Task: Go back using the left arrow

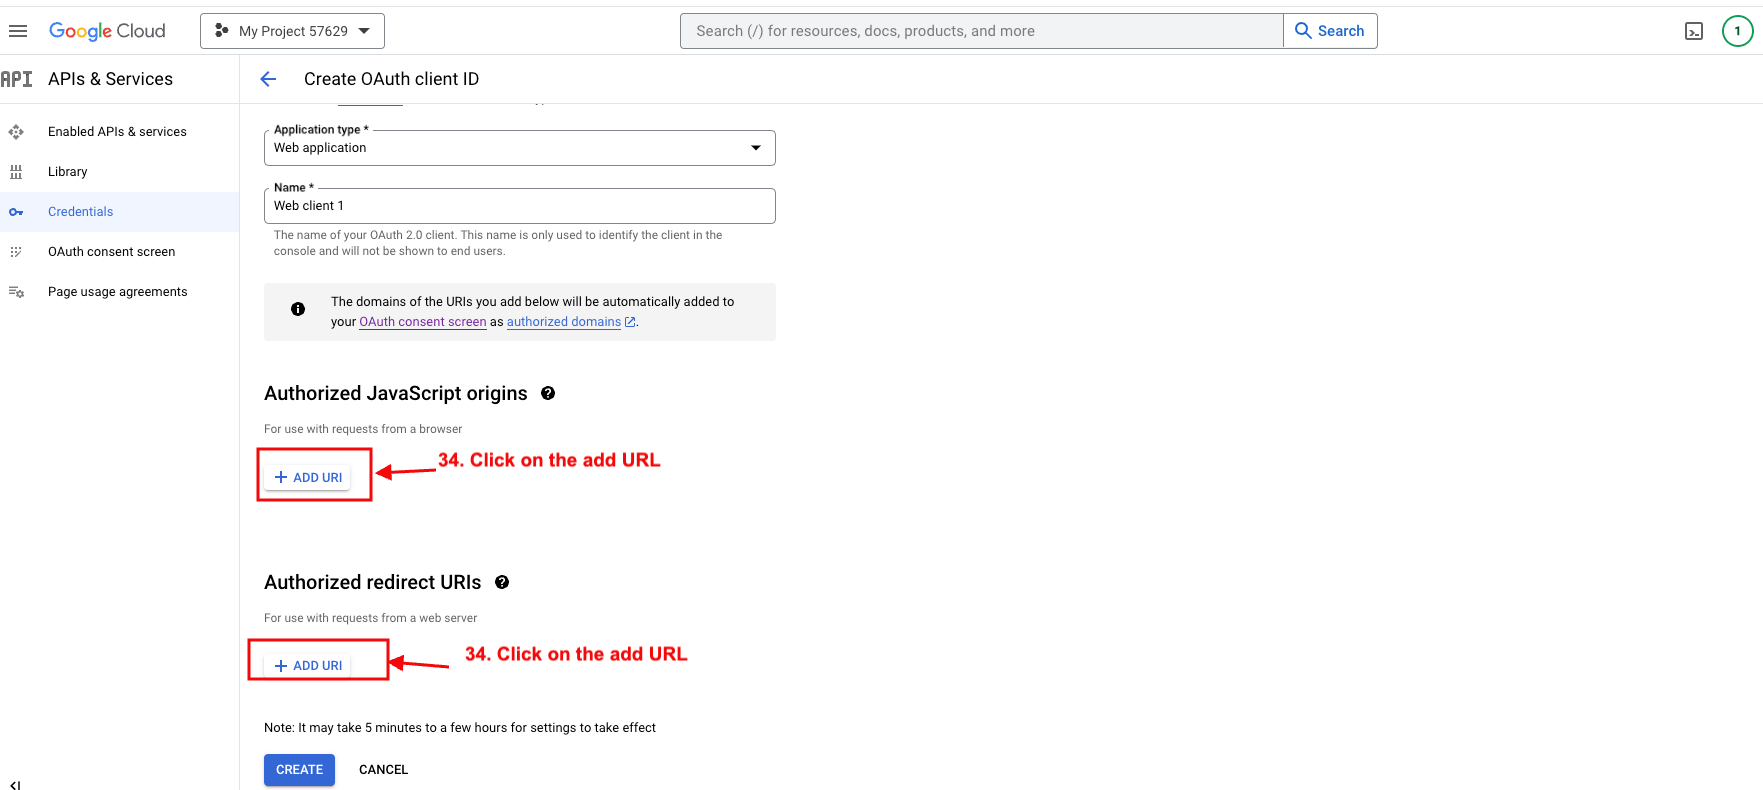Action: [x=268, y=79]
